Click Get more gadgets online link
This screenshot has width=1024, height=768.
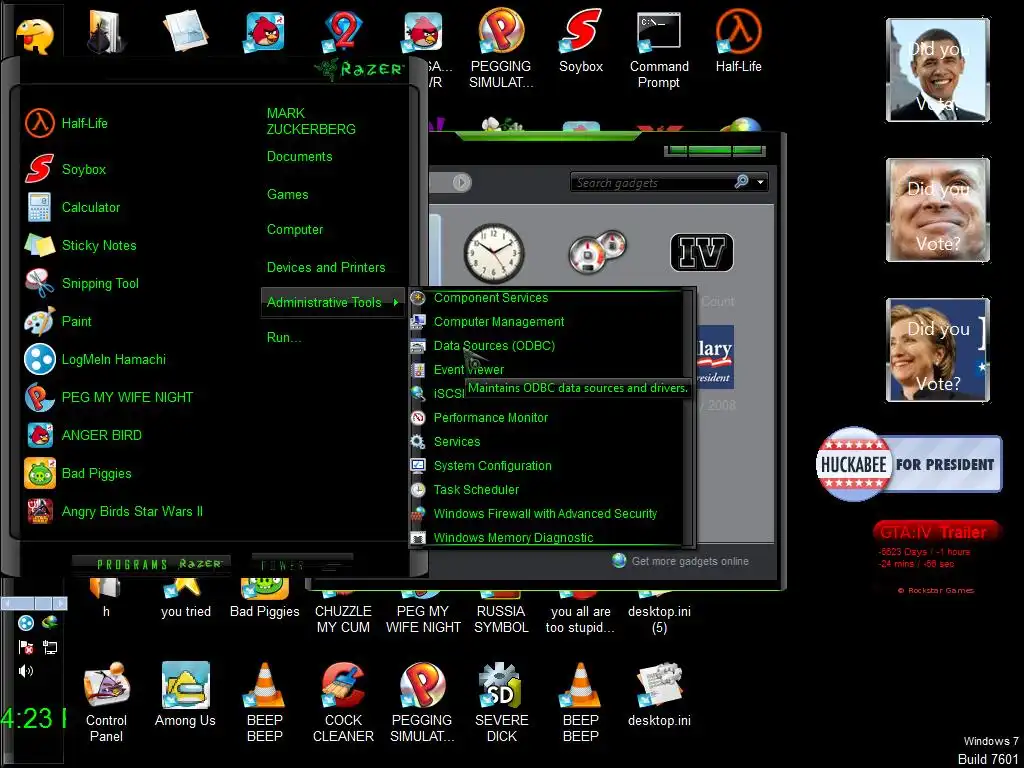(681, 561)
